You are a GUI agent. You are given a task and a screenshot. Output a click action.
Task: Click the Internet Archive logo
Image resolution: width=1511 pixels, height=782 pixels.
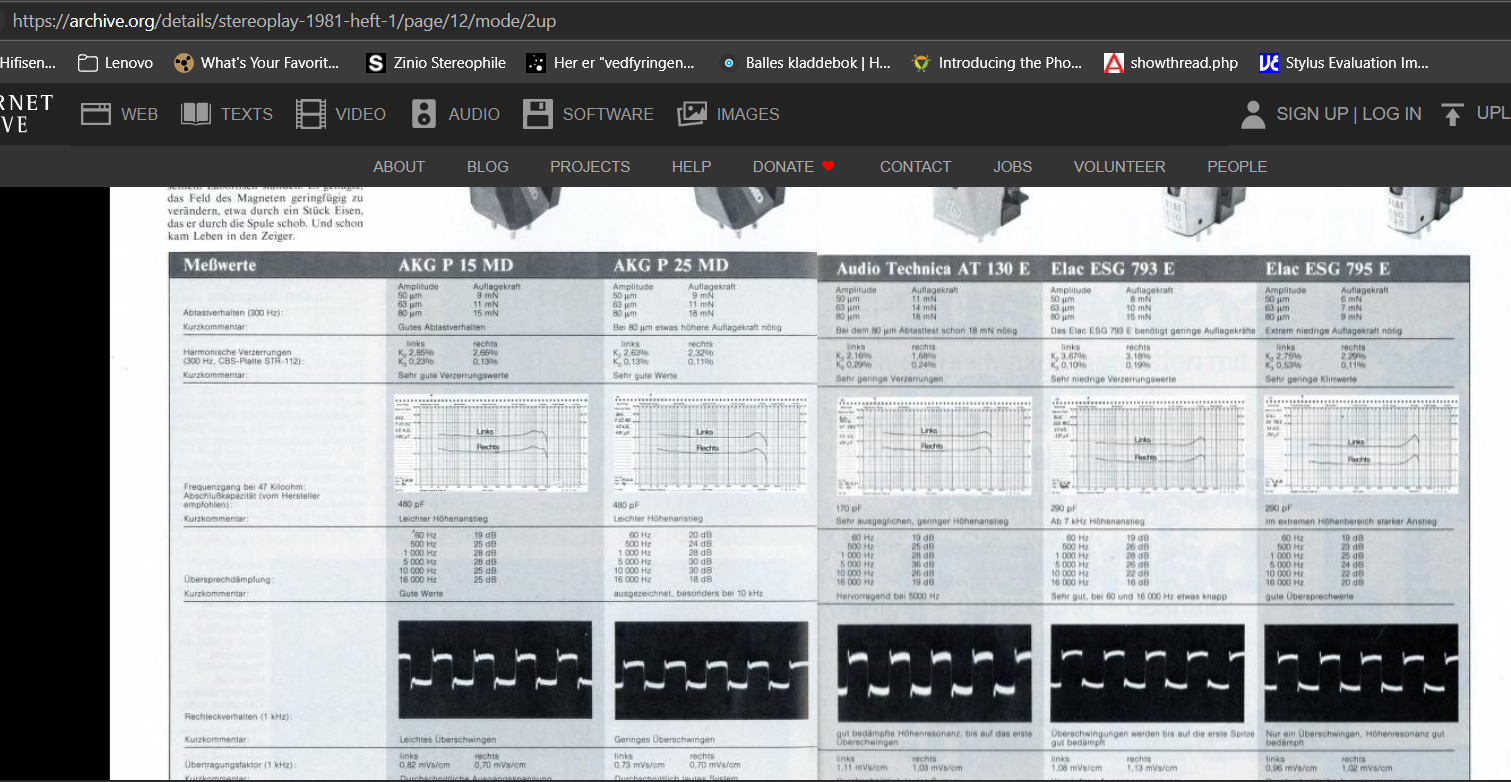pos(26,113)
